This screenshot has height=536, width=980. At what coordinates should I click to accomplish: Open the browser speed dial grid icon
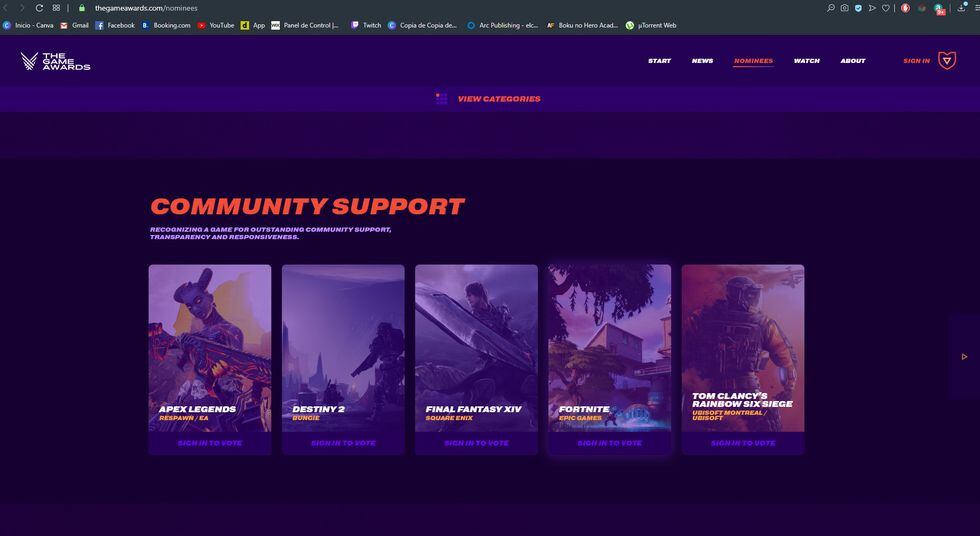(57, 8)
